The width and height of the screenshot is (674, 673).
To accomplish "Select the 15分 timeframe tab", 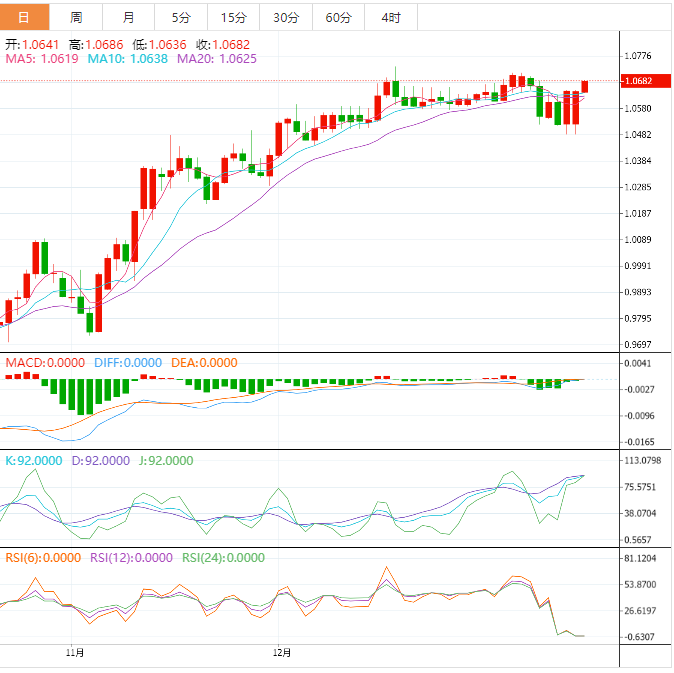I will [x=233, y=17].
